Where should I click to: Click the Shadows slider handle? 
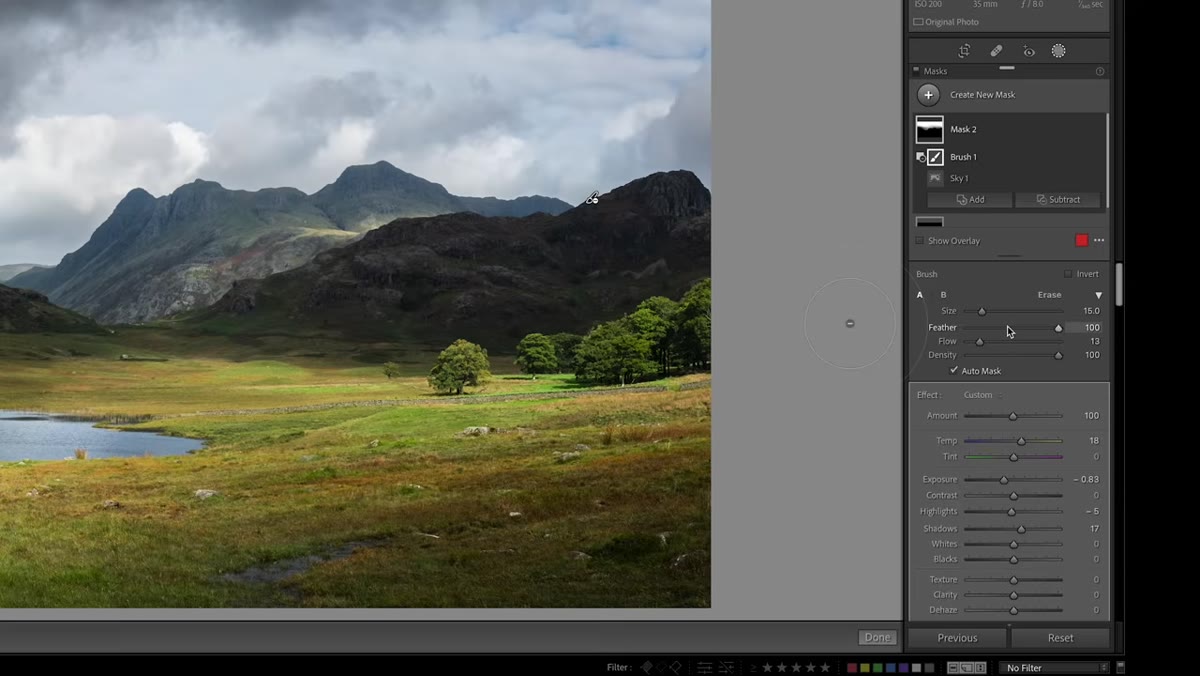[1021, 529]
